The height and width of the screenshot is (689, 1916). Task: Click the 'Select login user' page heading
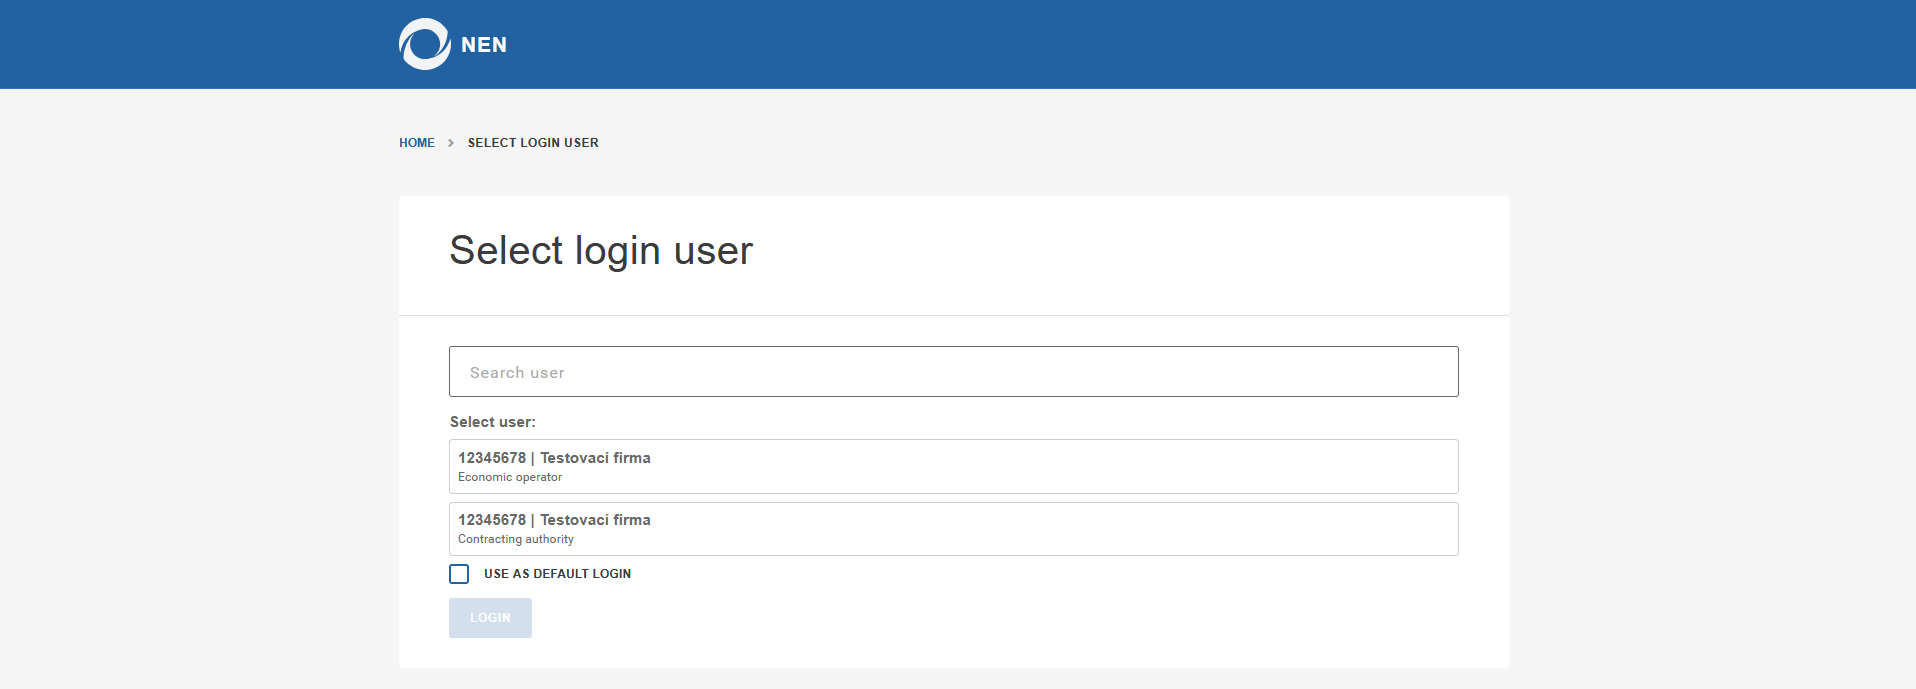point(601,250)
